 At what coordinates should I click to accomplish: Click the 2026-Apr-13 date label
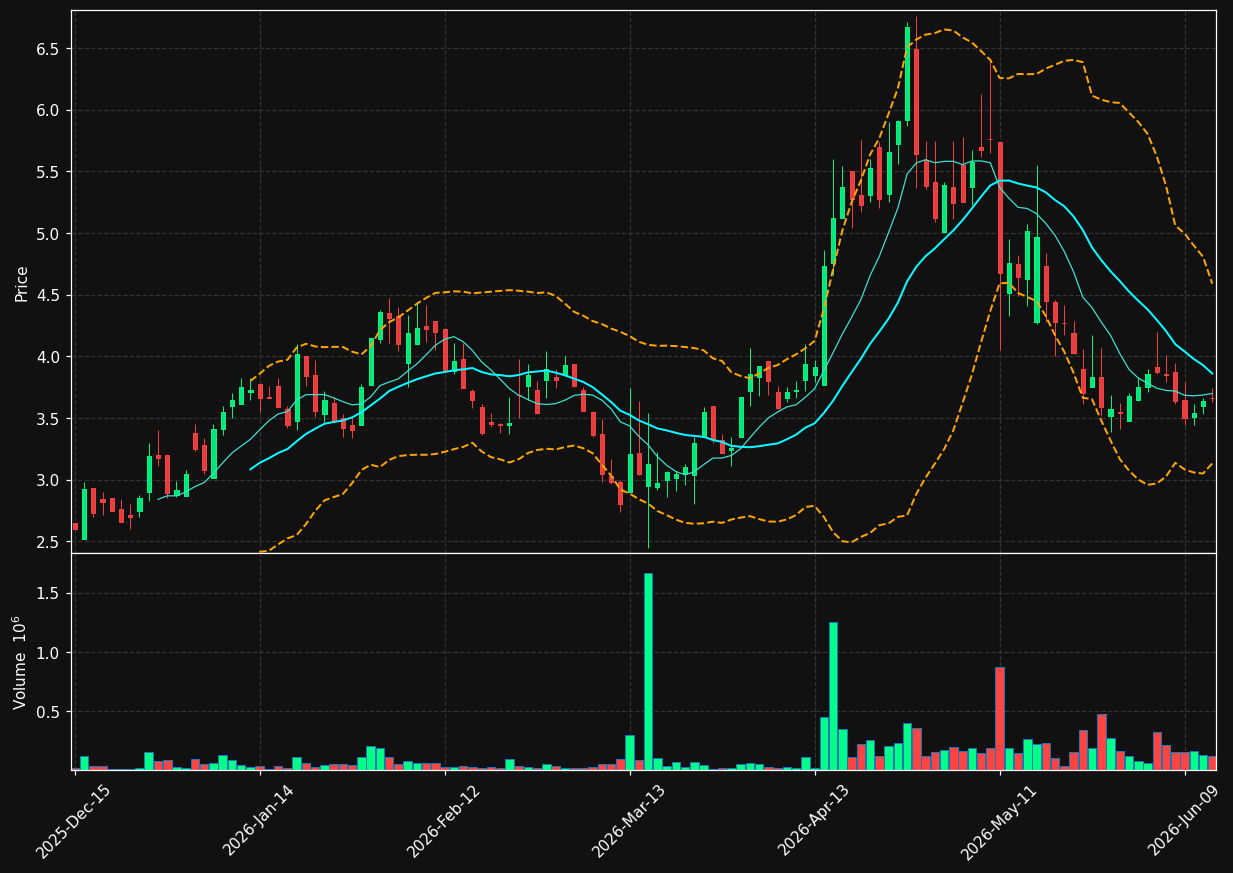pos(815,821)
